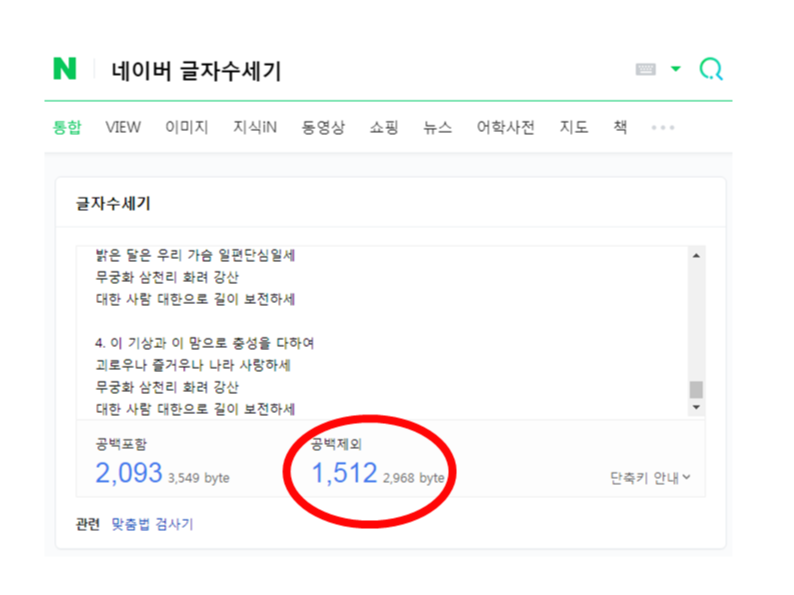
Task: Switch to the 책 tab
Action: (620, 127)
